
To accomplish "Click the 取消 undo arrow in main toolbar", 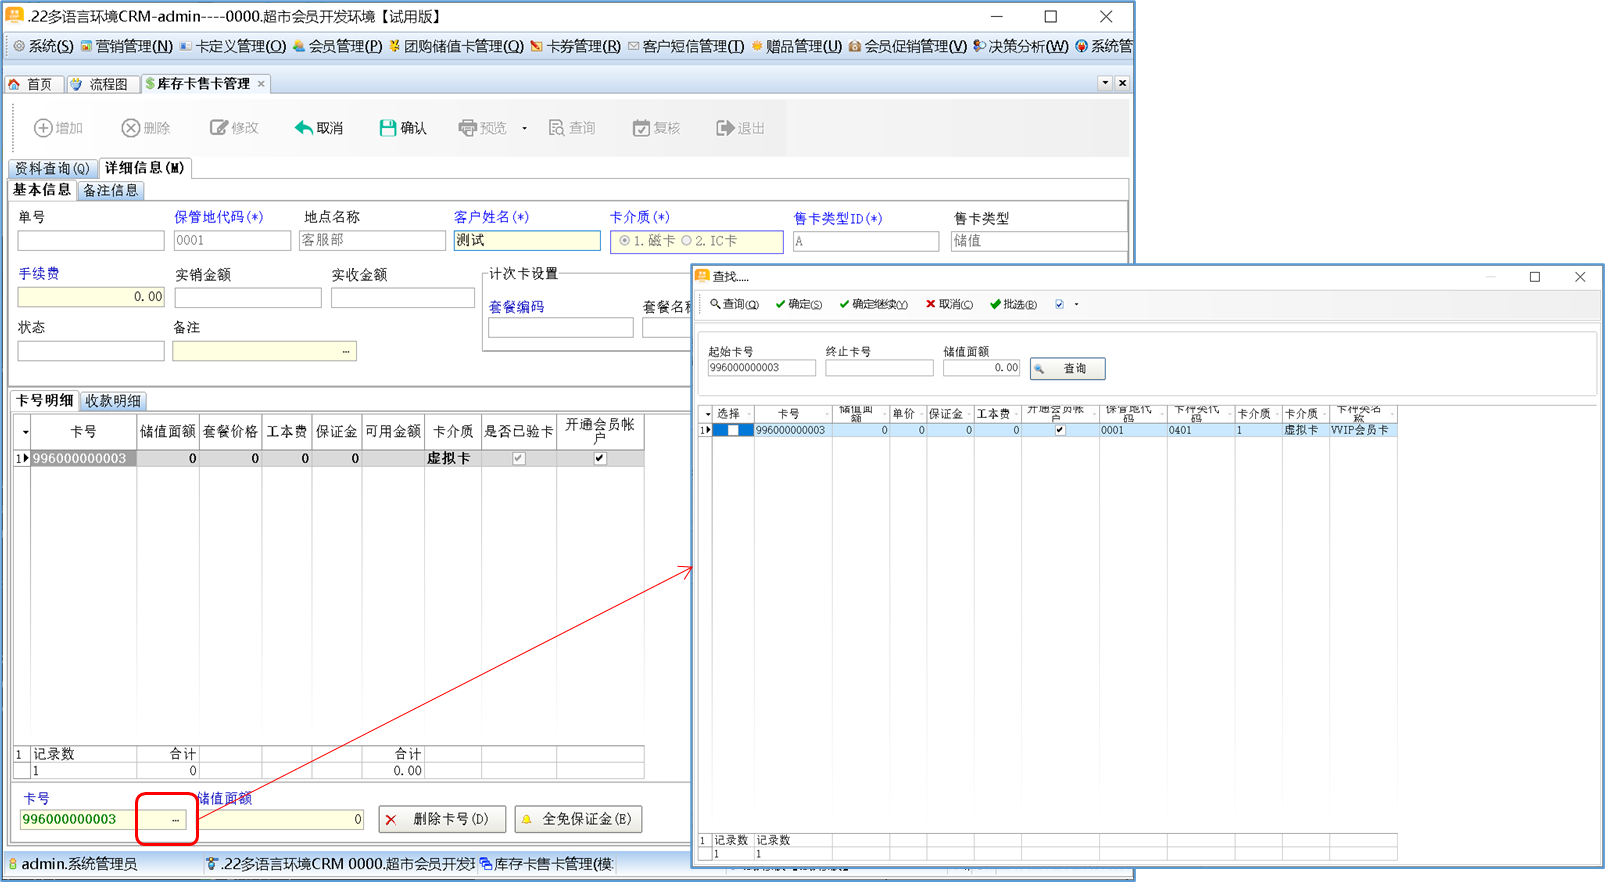I will coord(303,128).
